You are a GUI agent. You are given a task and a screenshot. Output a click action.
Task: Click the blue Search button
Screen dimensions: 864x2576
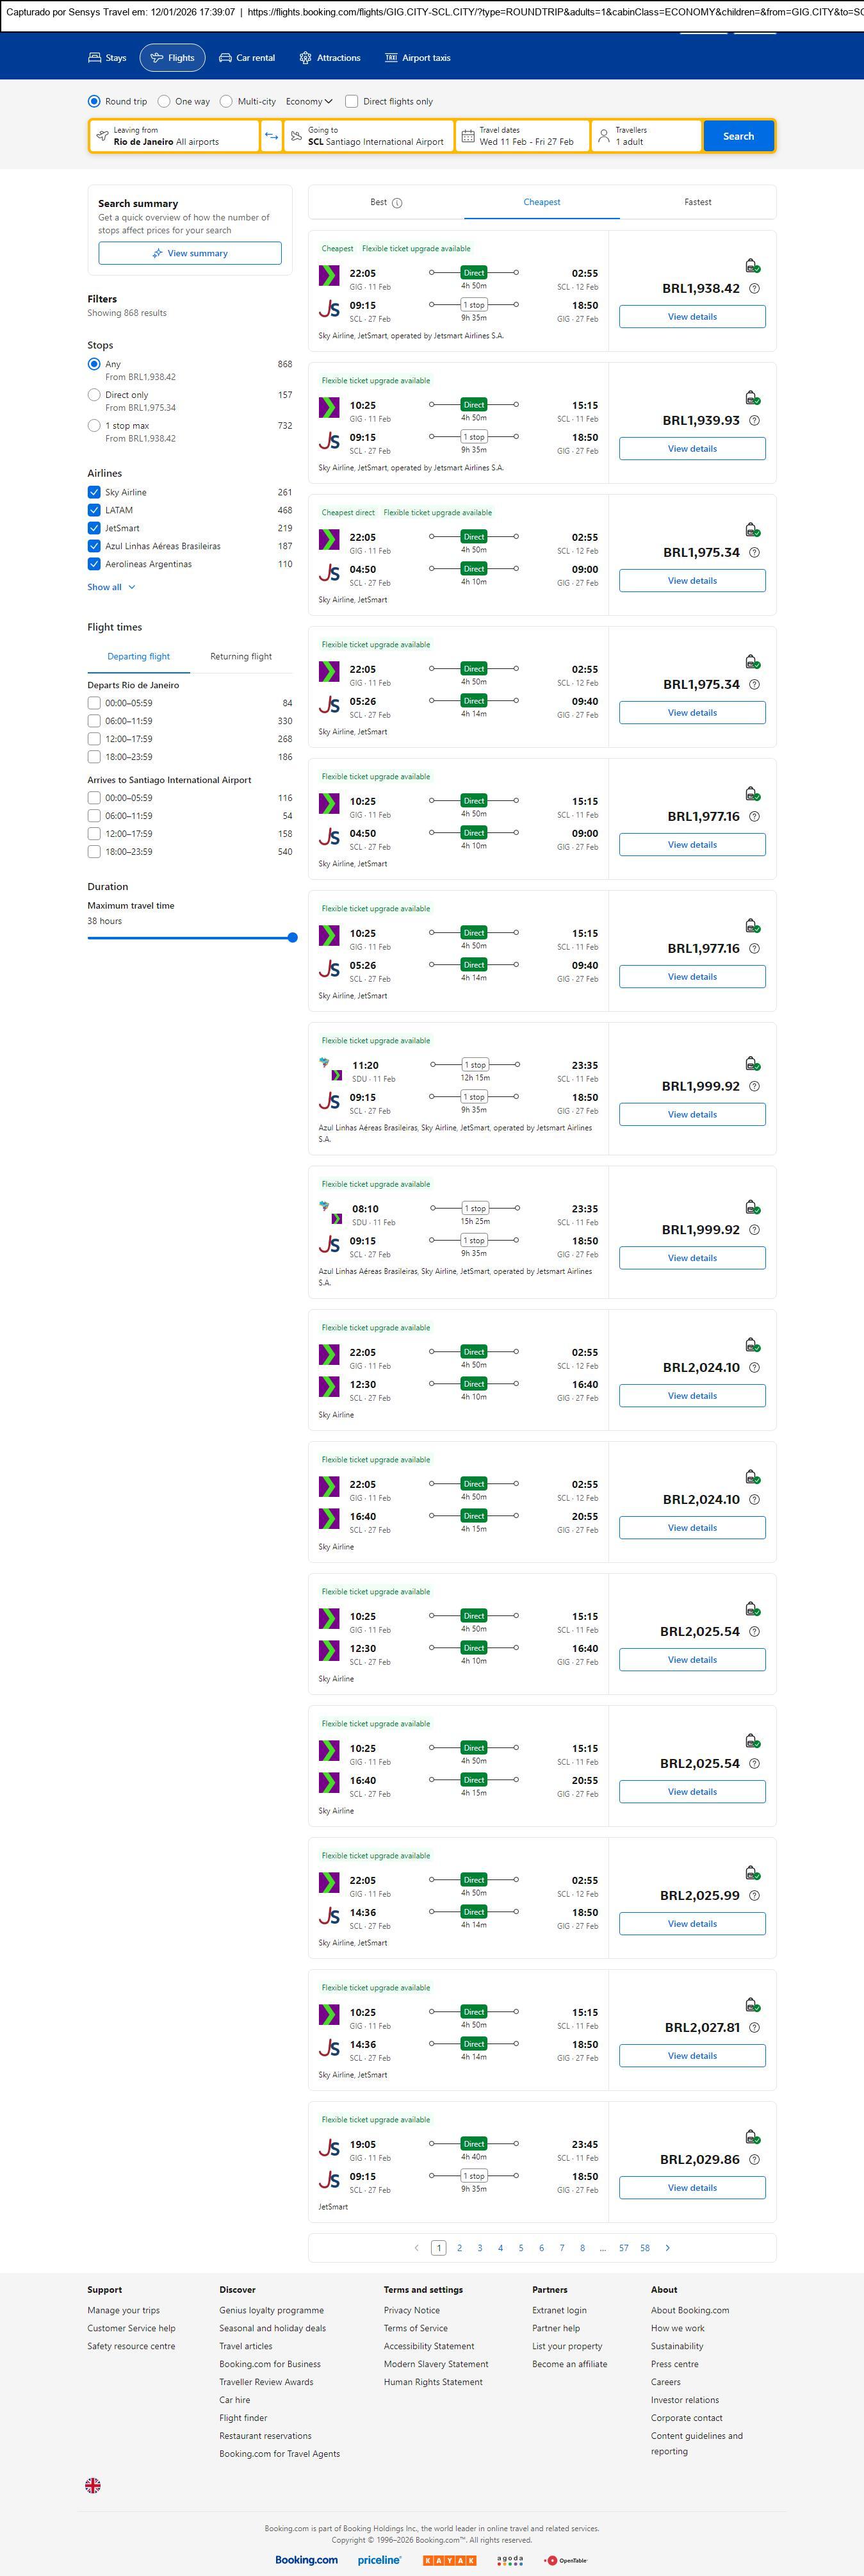coord(738,136)
